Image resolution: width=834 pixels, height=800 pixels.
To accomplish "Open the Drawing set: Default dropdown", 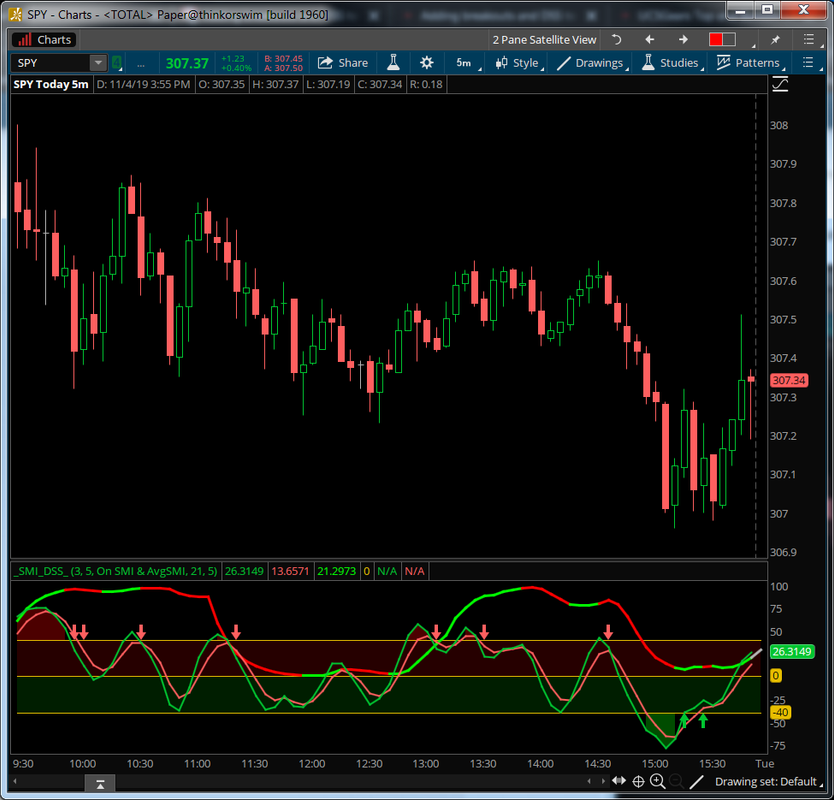I will click(x=768, y=781).
